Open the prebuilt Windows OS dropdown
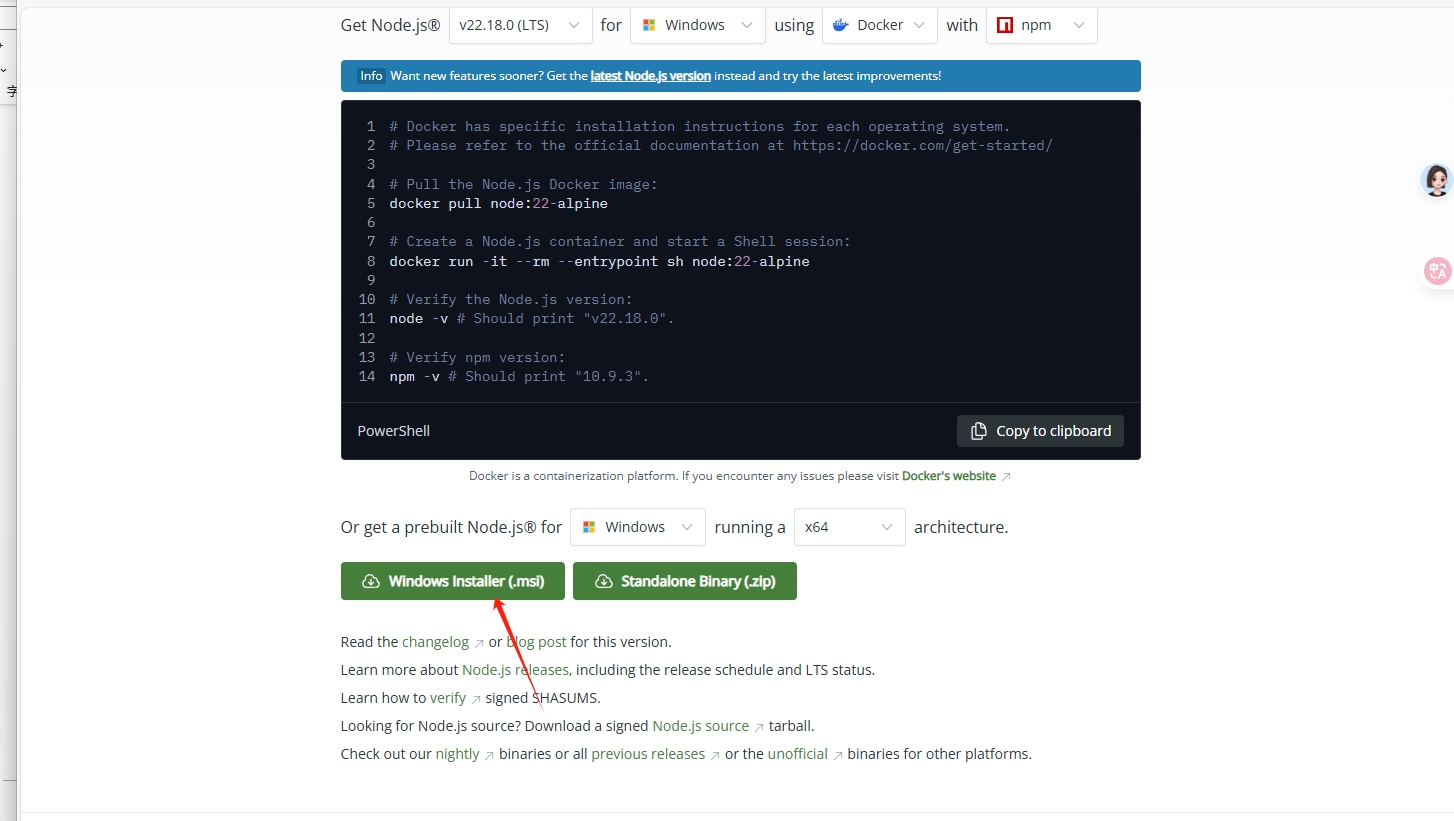Screen dimensions: 1454x821 [x=638, y=527]
